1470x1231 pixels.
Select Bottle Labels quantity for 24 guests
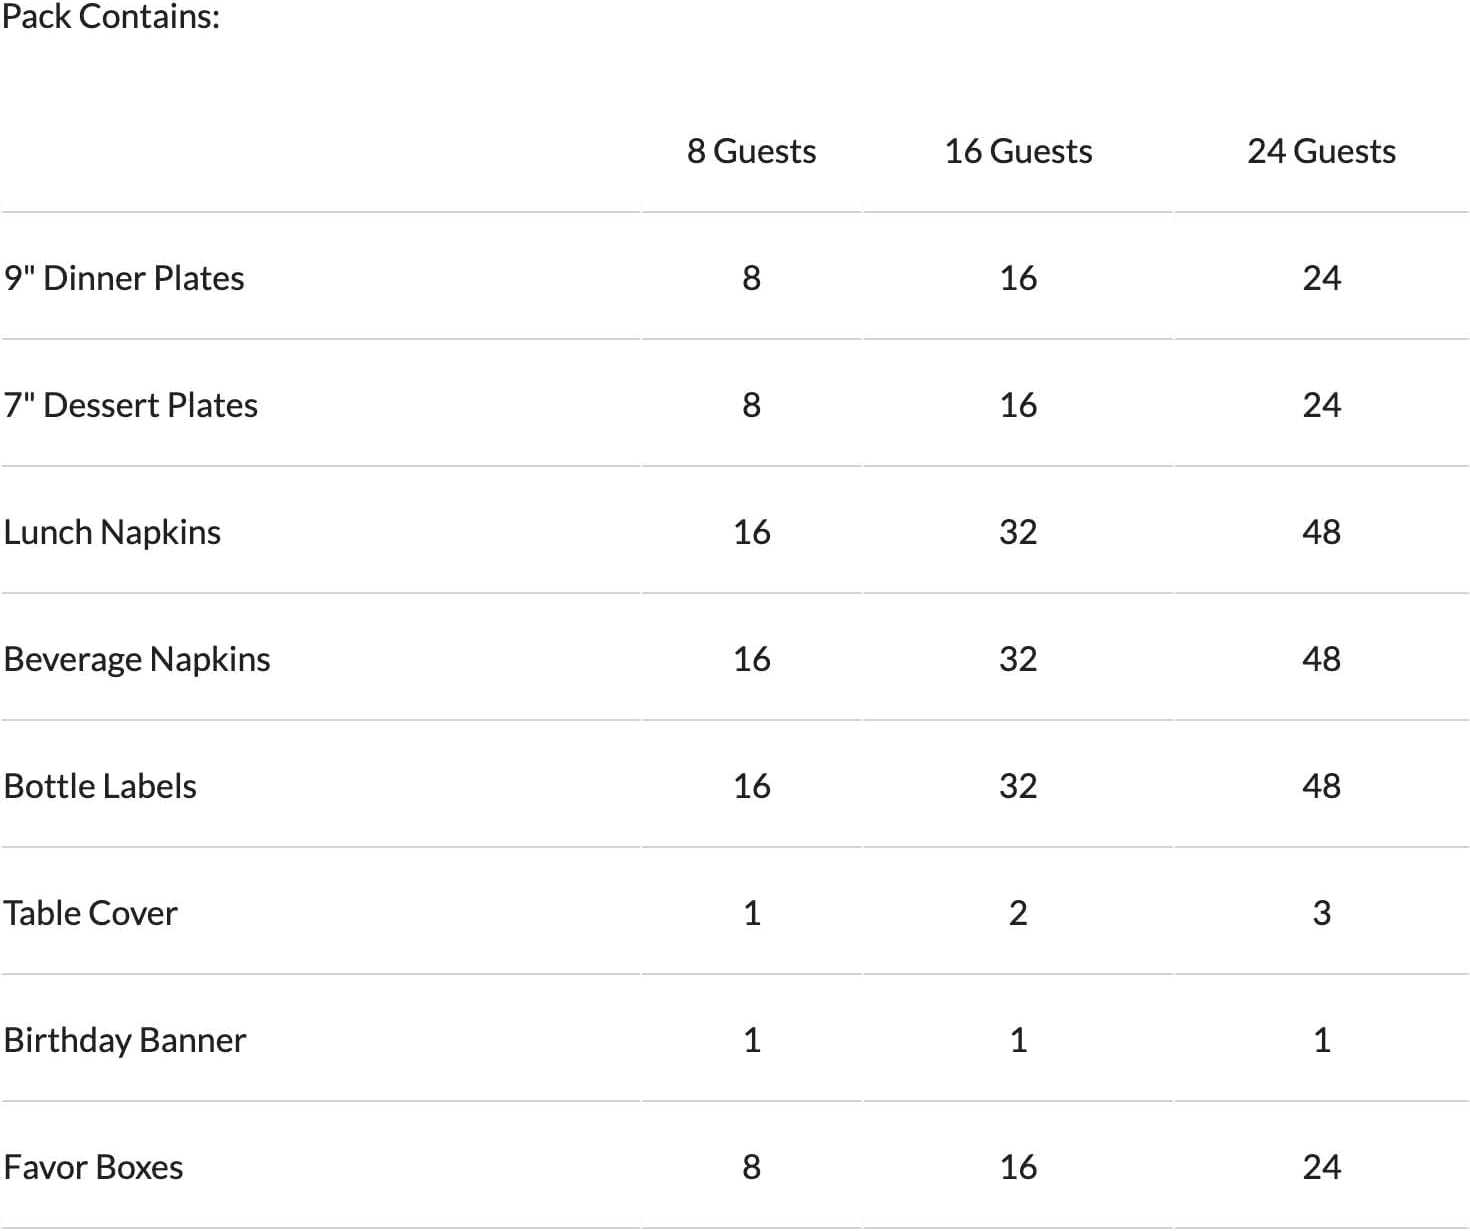[x=1321, y=786]
